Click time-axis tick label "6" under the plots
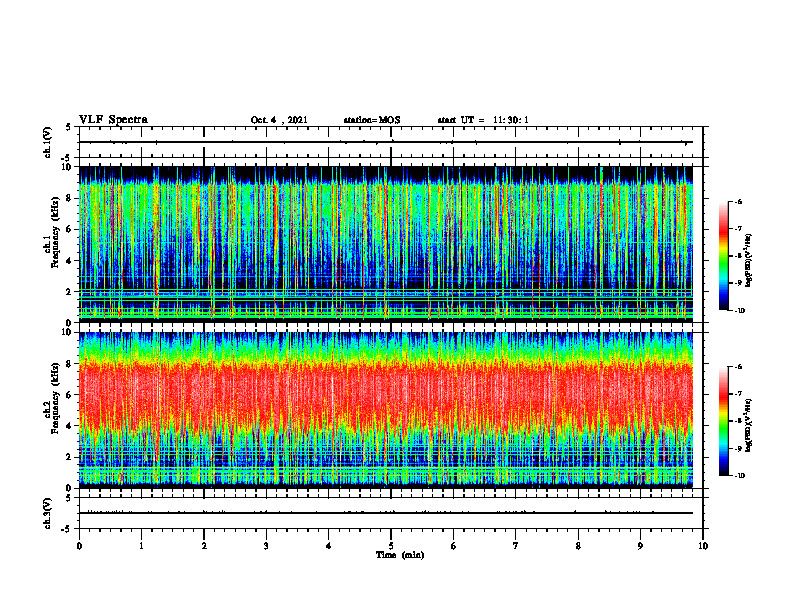The height and width of the screenshot is (612, 792). 454,546
